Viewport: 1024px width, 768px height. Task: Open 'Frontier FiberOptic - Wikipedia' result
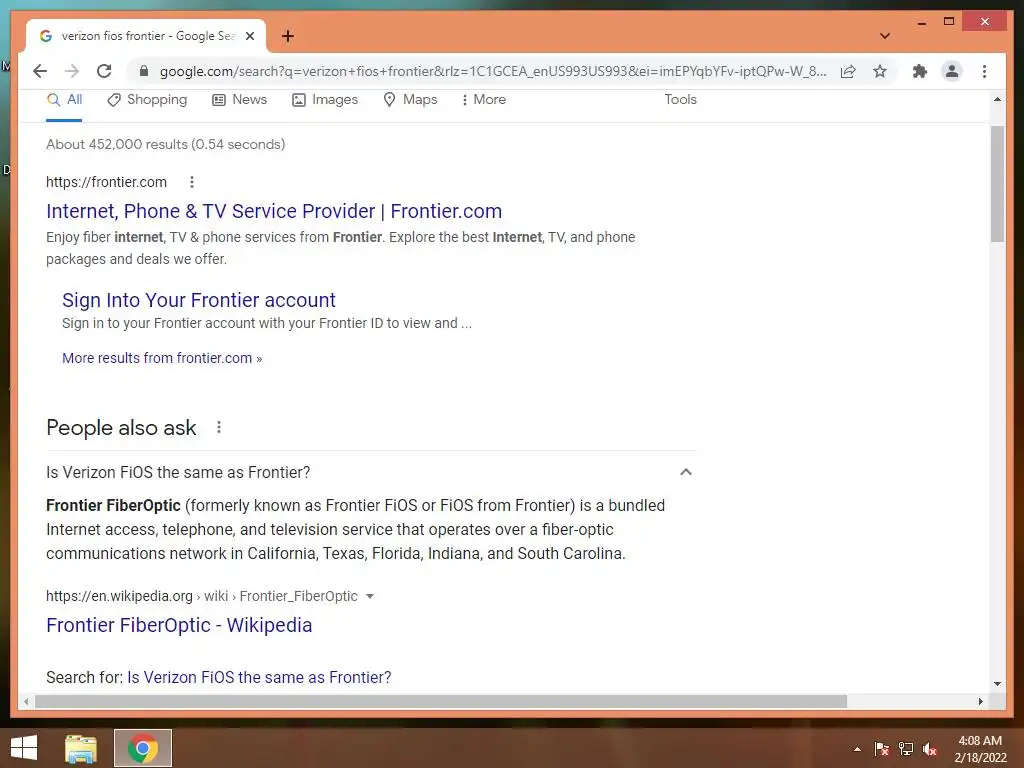pos(179,625)
